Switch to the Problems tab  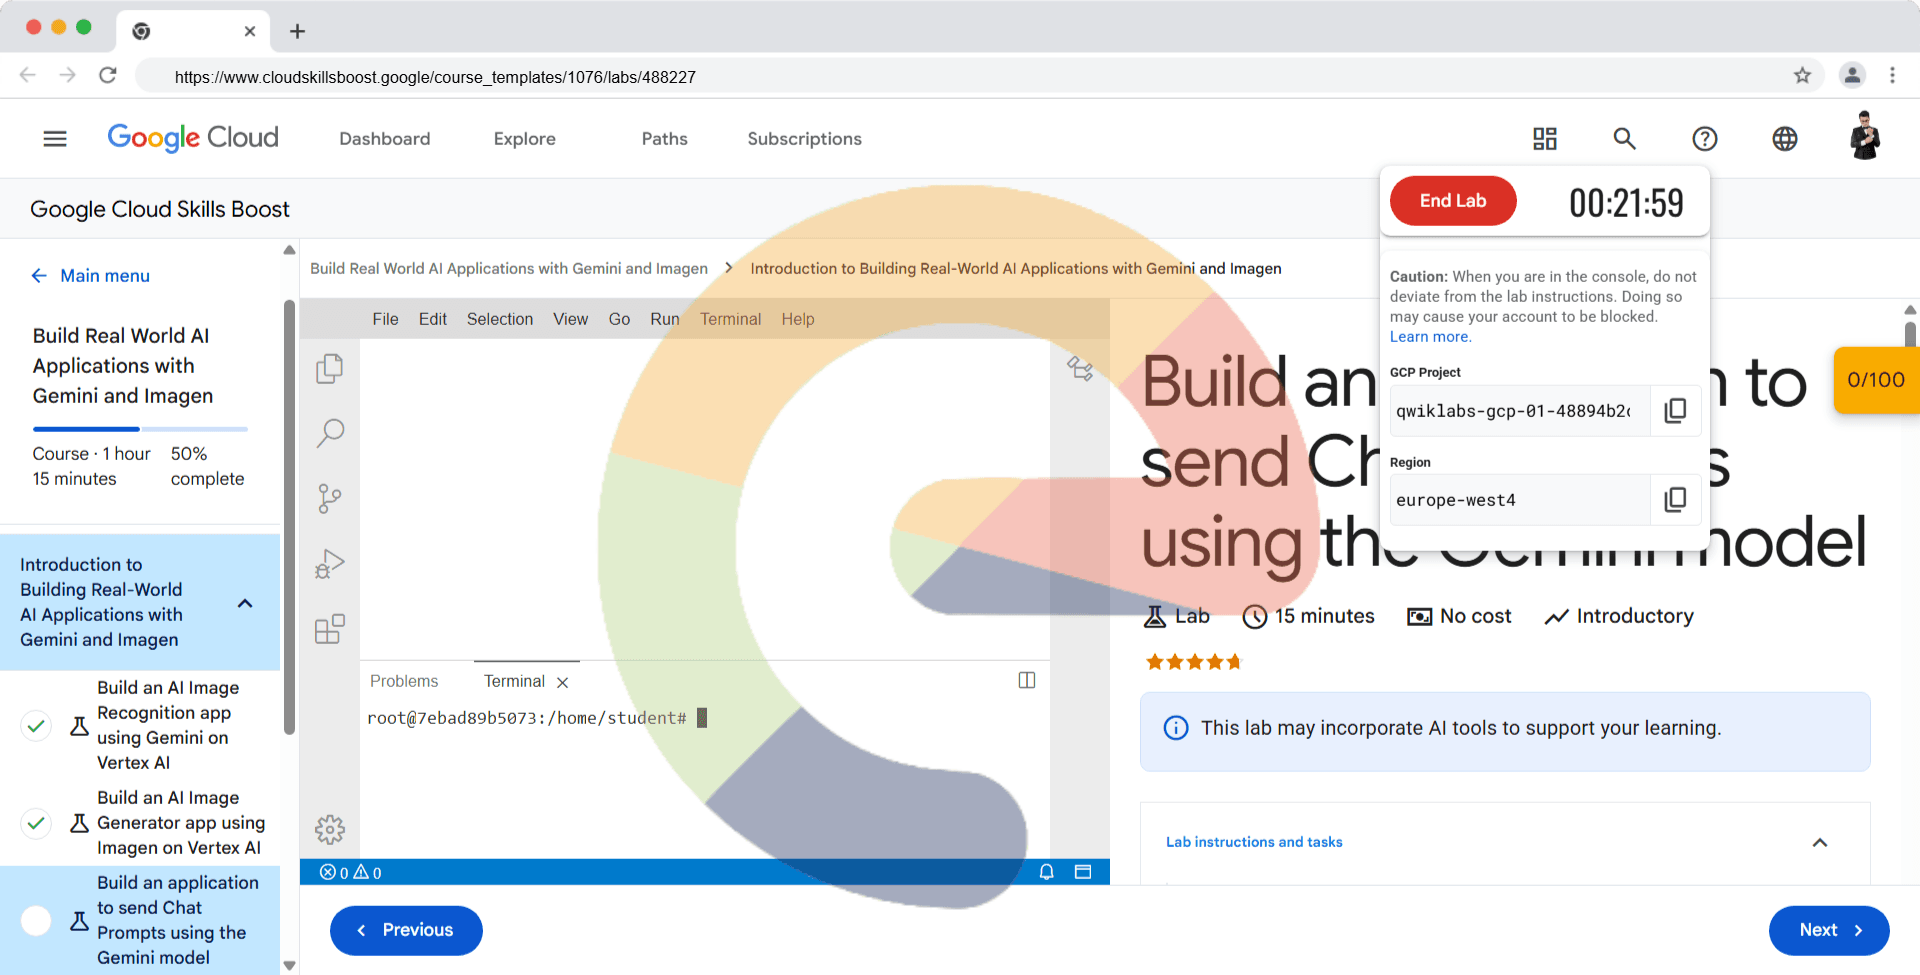pos(404,681)
